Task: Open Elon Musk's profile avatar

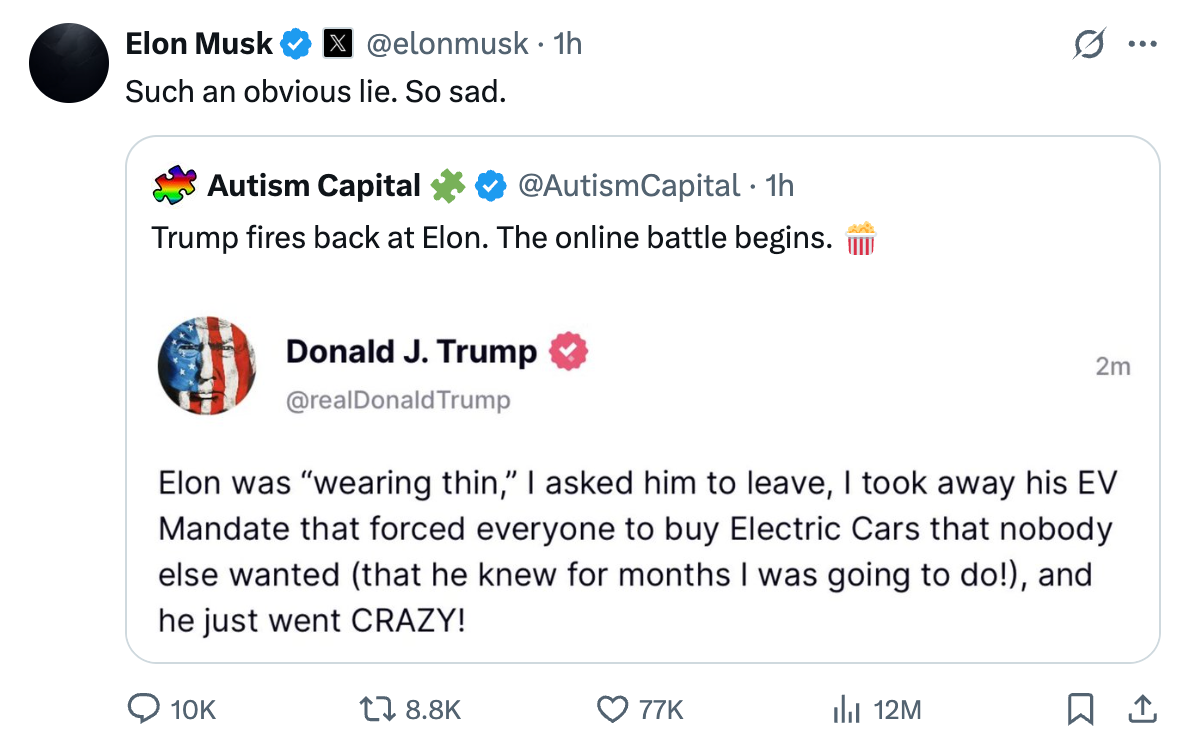Action: pos(69,62)
